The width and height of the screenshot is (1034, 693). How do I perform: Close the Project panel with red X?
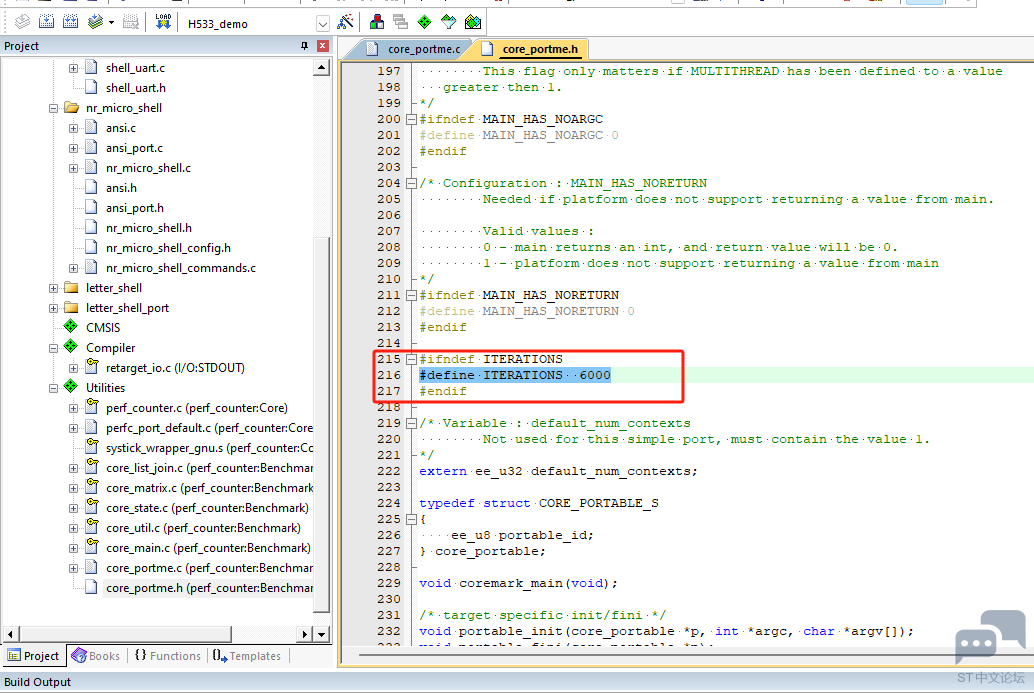point(322,45)
